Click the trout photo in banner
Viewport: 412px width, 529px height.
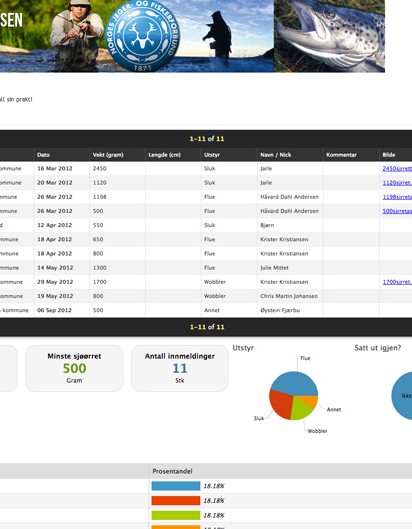[329, 36]
